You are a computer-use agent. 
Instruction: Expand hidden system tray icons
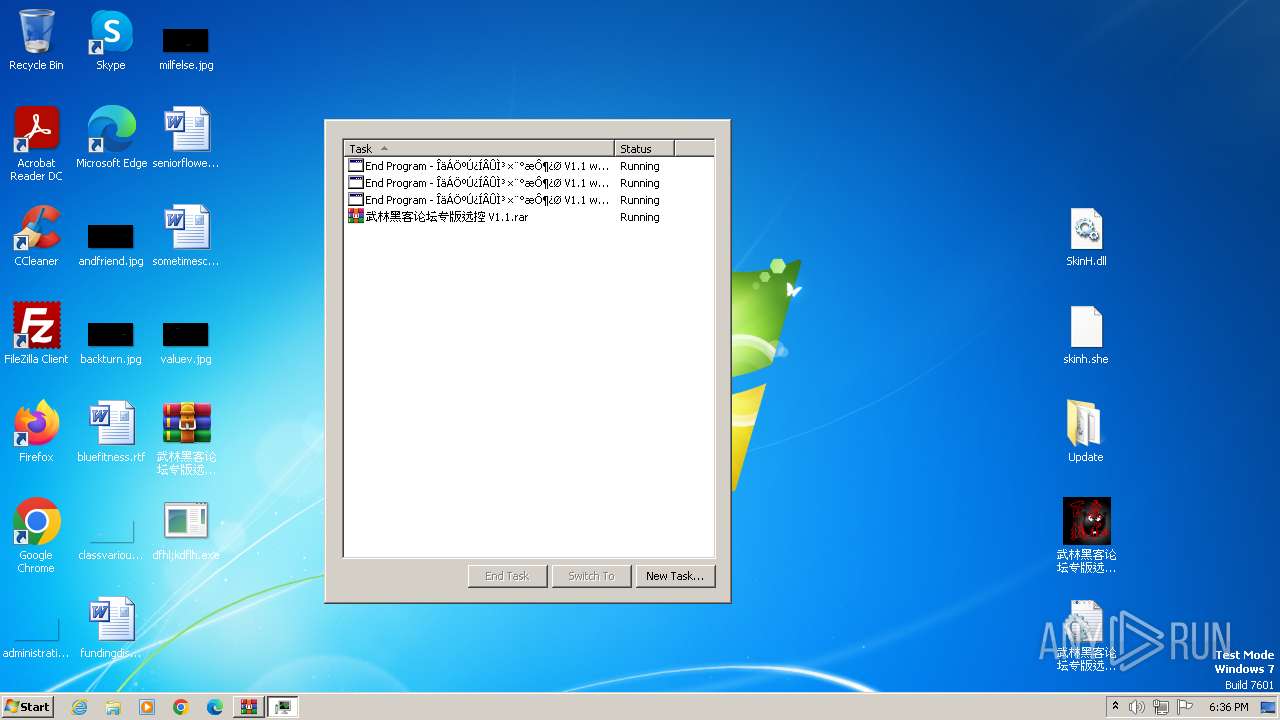(1116, 707)
